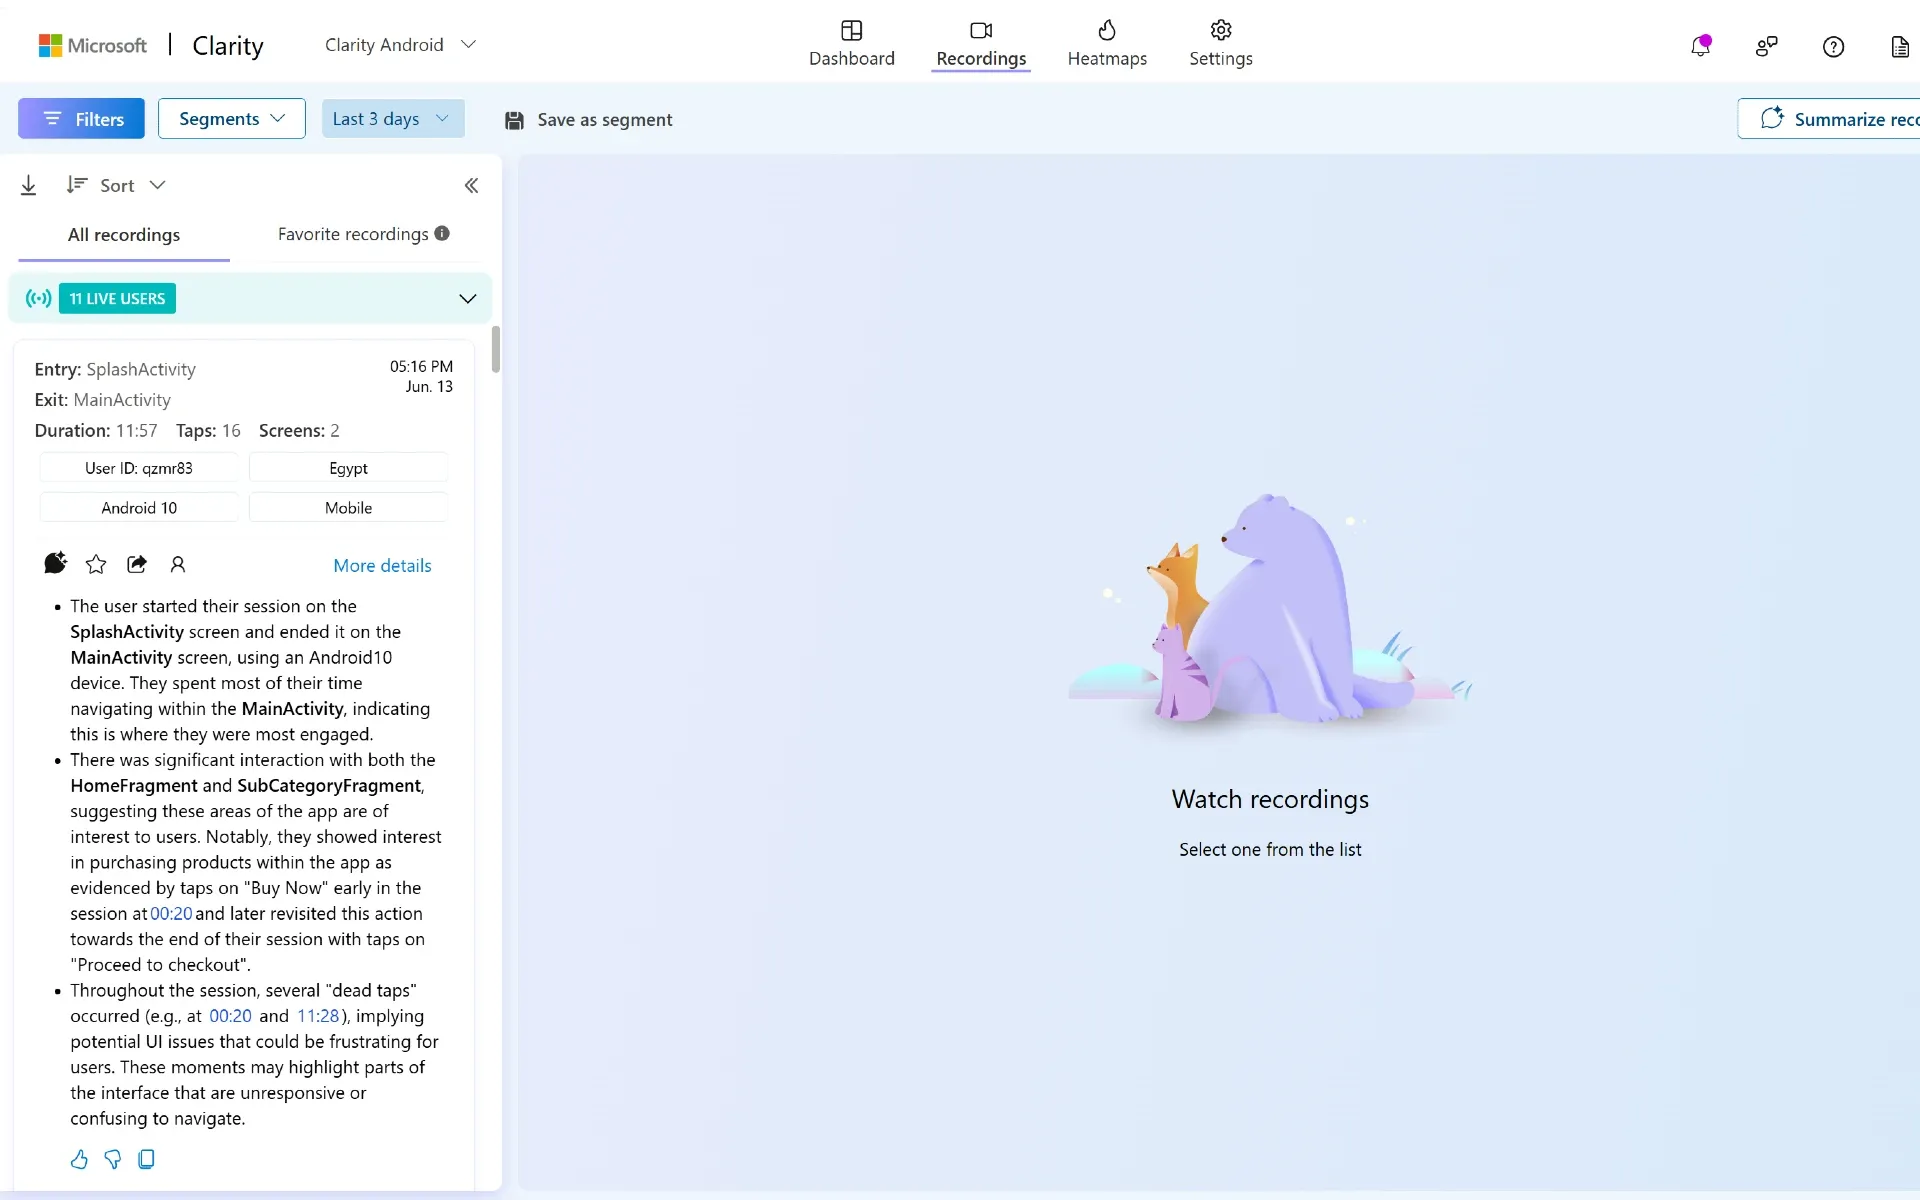
Task: Click the user profile icon on recording card
Action: point(178,564)
